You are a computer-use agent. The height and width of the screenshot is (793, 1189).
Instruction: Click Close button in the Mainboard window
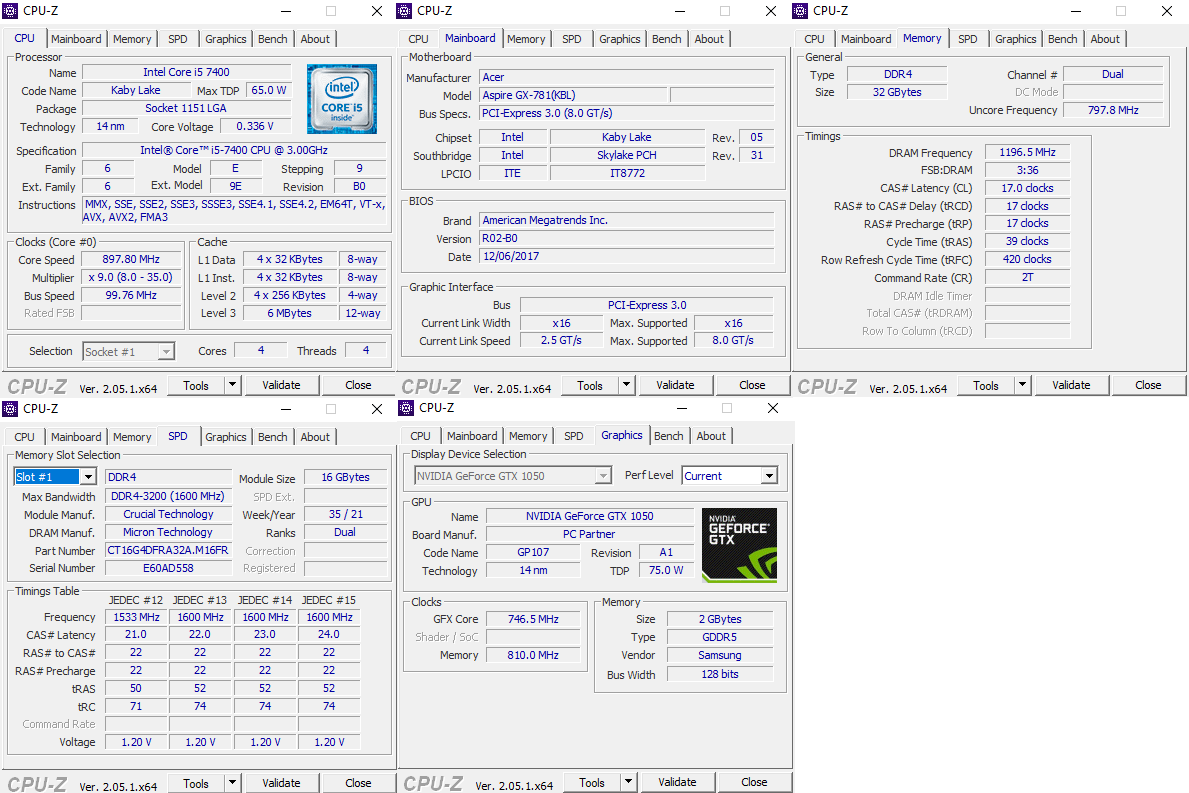tap(752, 385)
